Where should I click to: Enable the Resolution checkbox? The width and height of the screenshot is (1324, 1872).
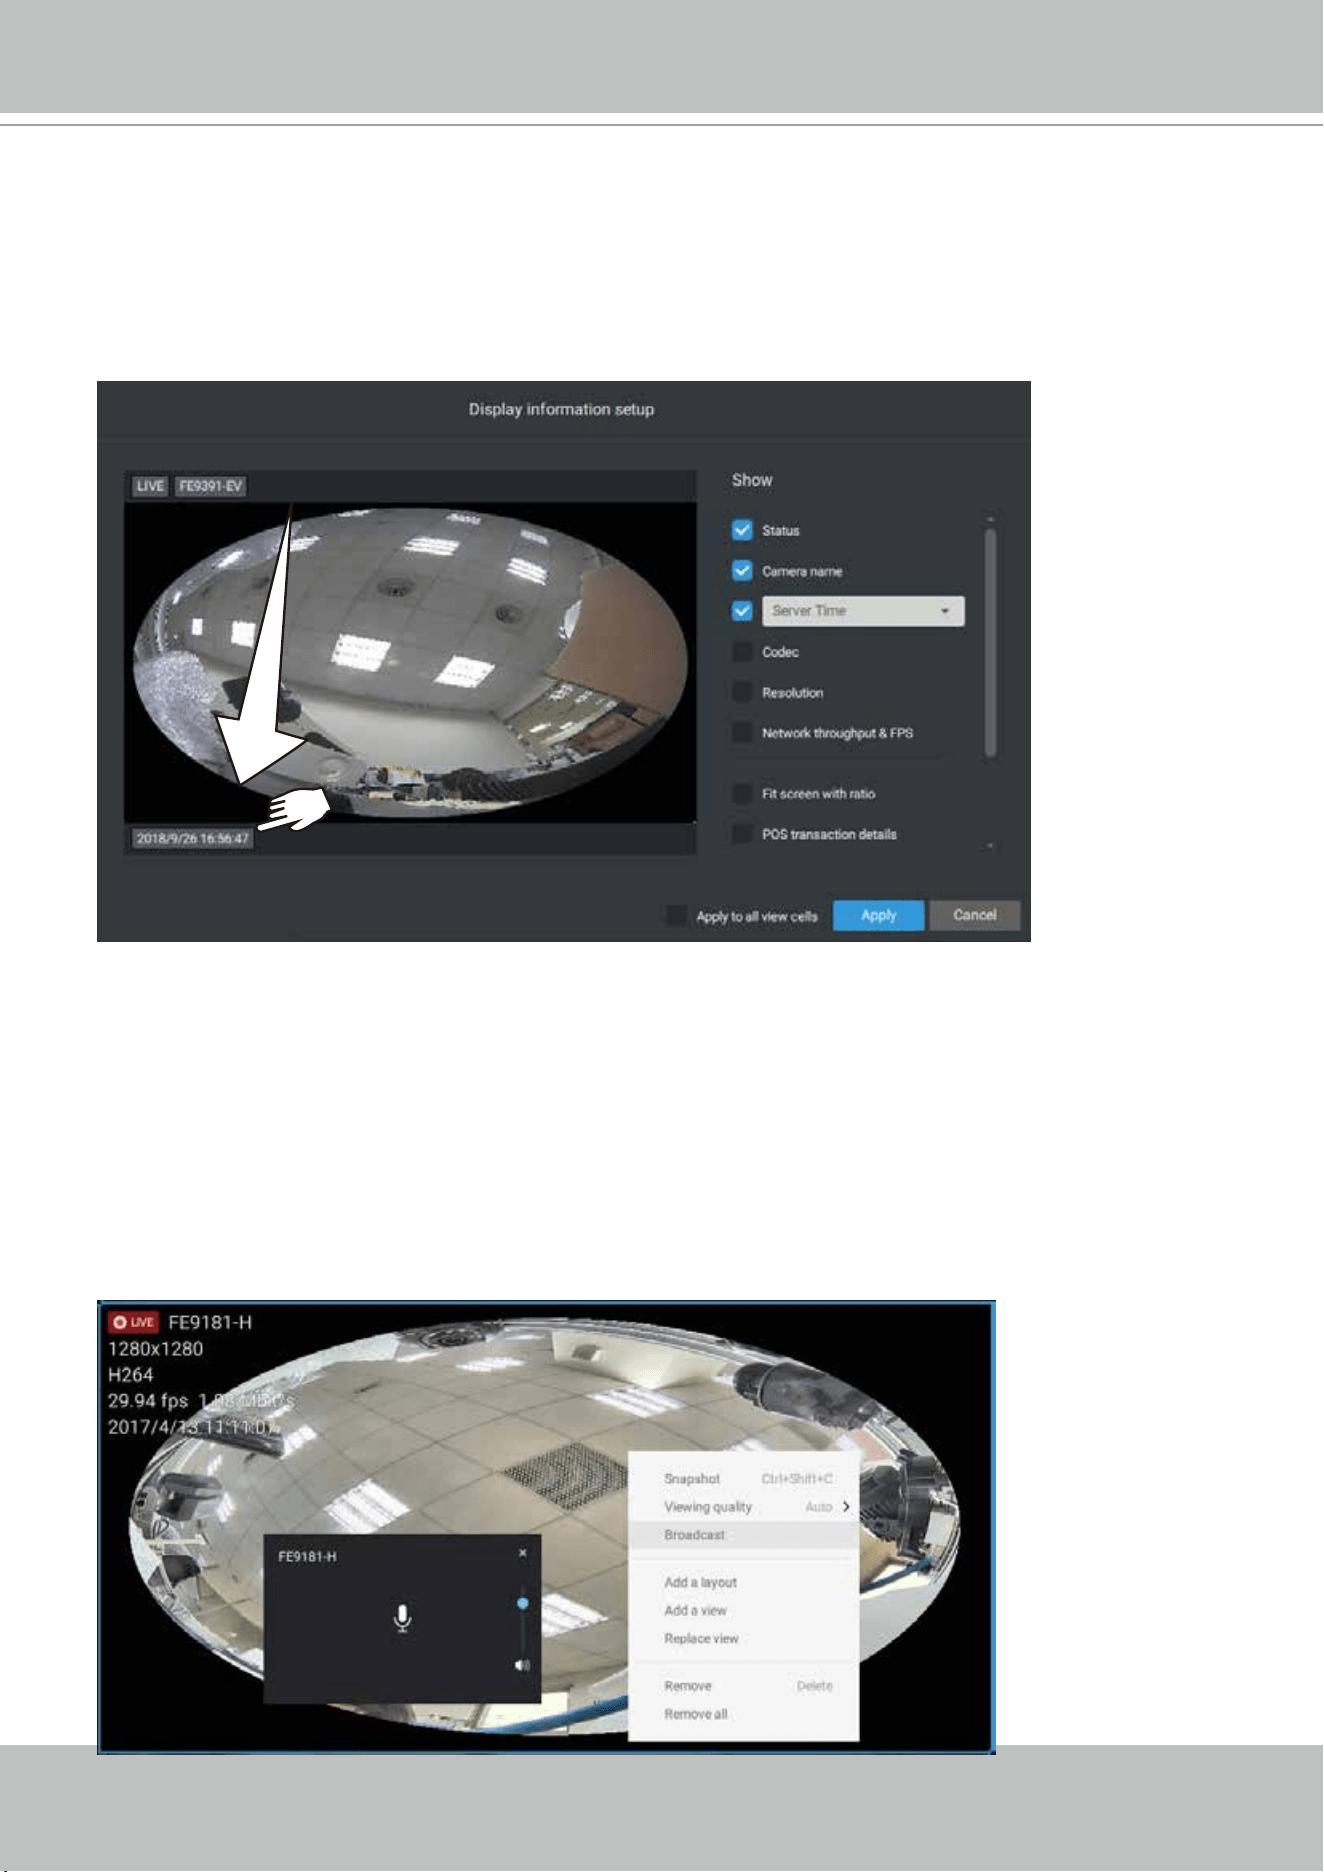click(742, 692)
